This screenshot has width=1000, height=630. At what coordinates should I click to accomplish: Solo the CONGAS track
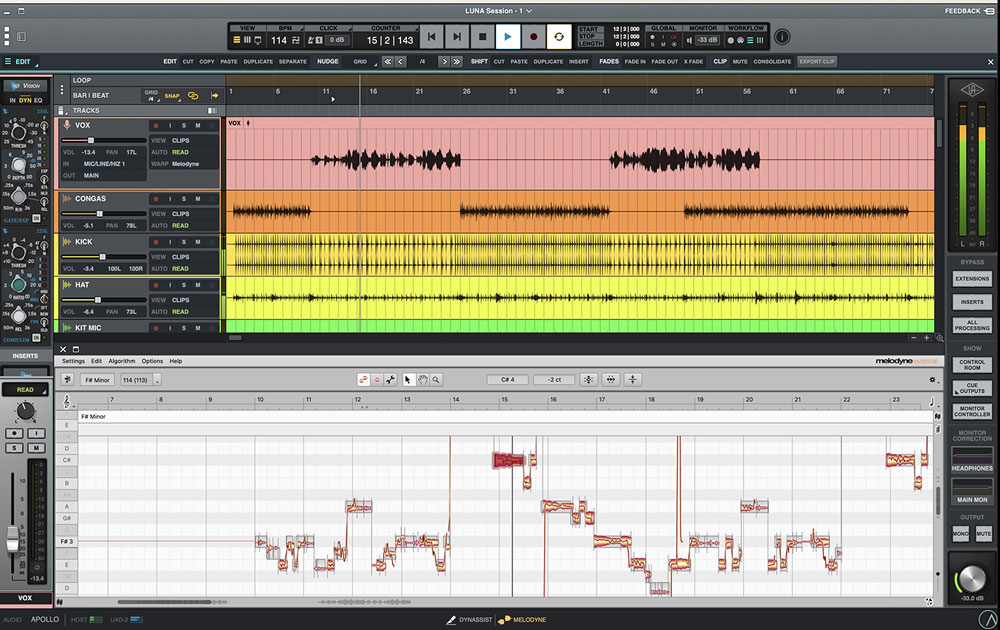pos(184,199)
